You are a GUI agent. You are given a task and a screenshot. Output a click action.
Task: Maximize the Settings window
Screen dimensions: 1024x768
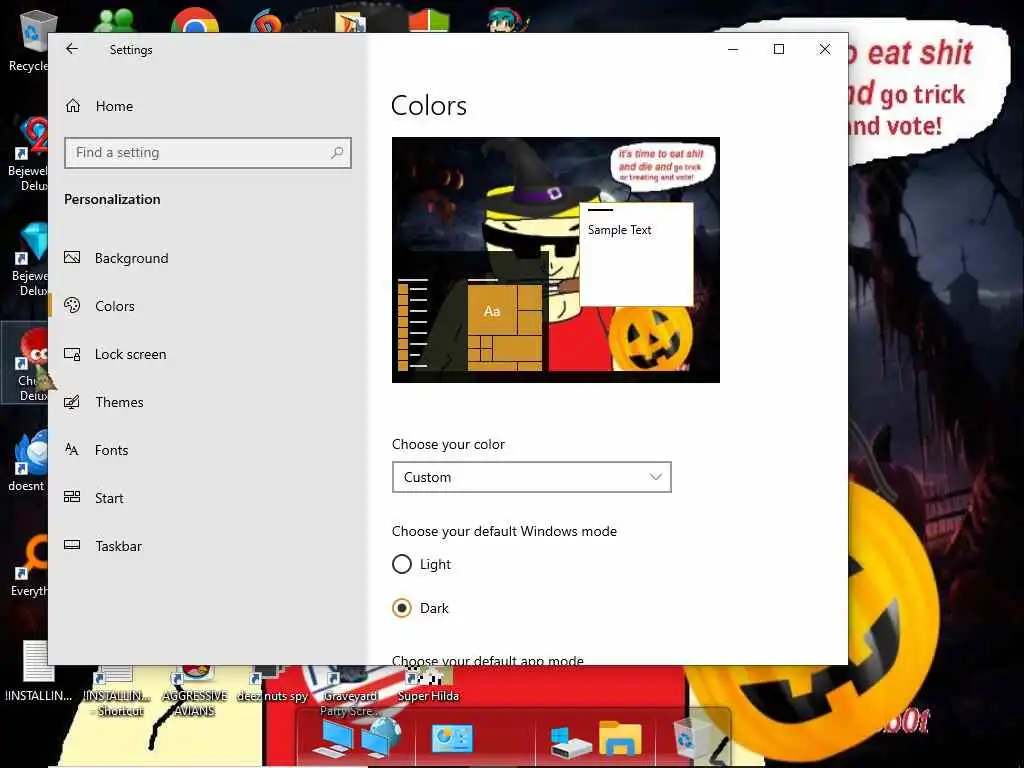point(778,49)
